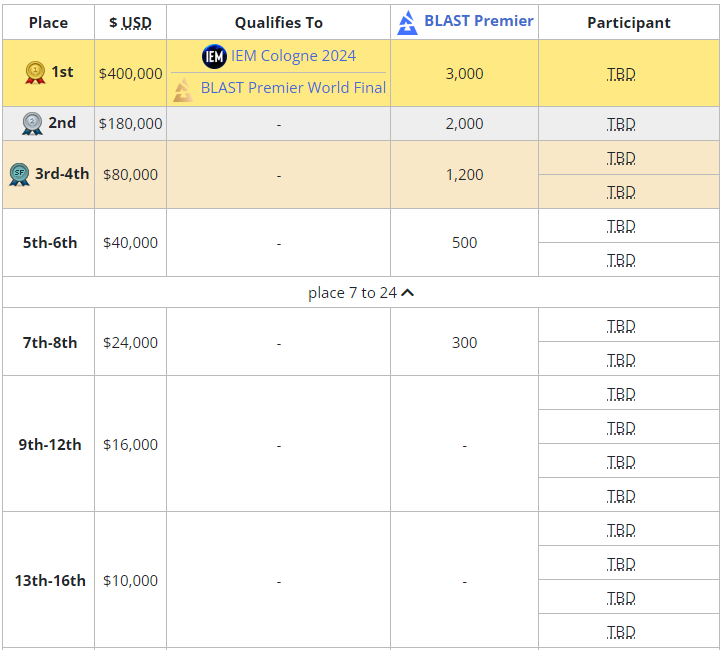
Task: Click the Participant column header
Action: [628, 22]
